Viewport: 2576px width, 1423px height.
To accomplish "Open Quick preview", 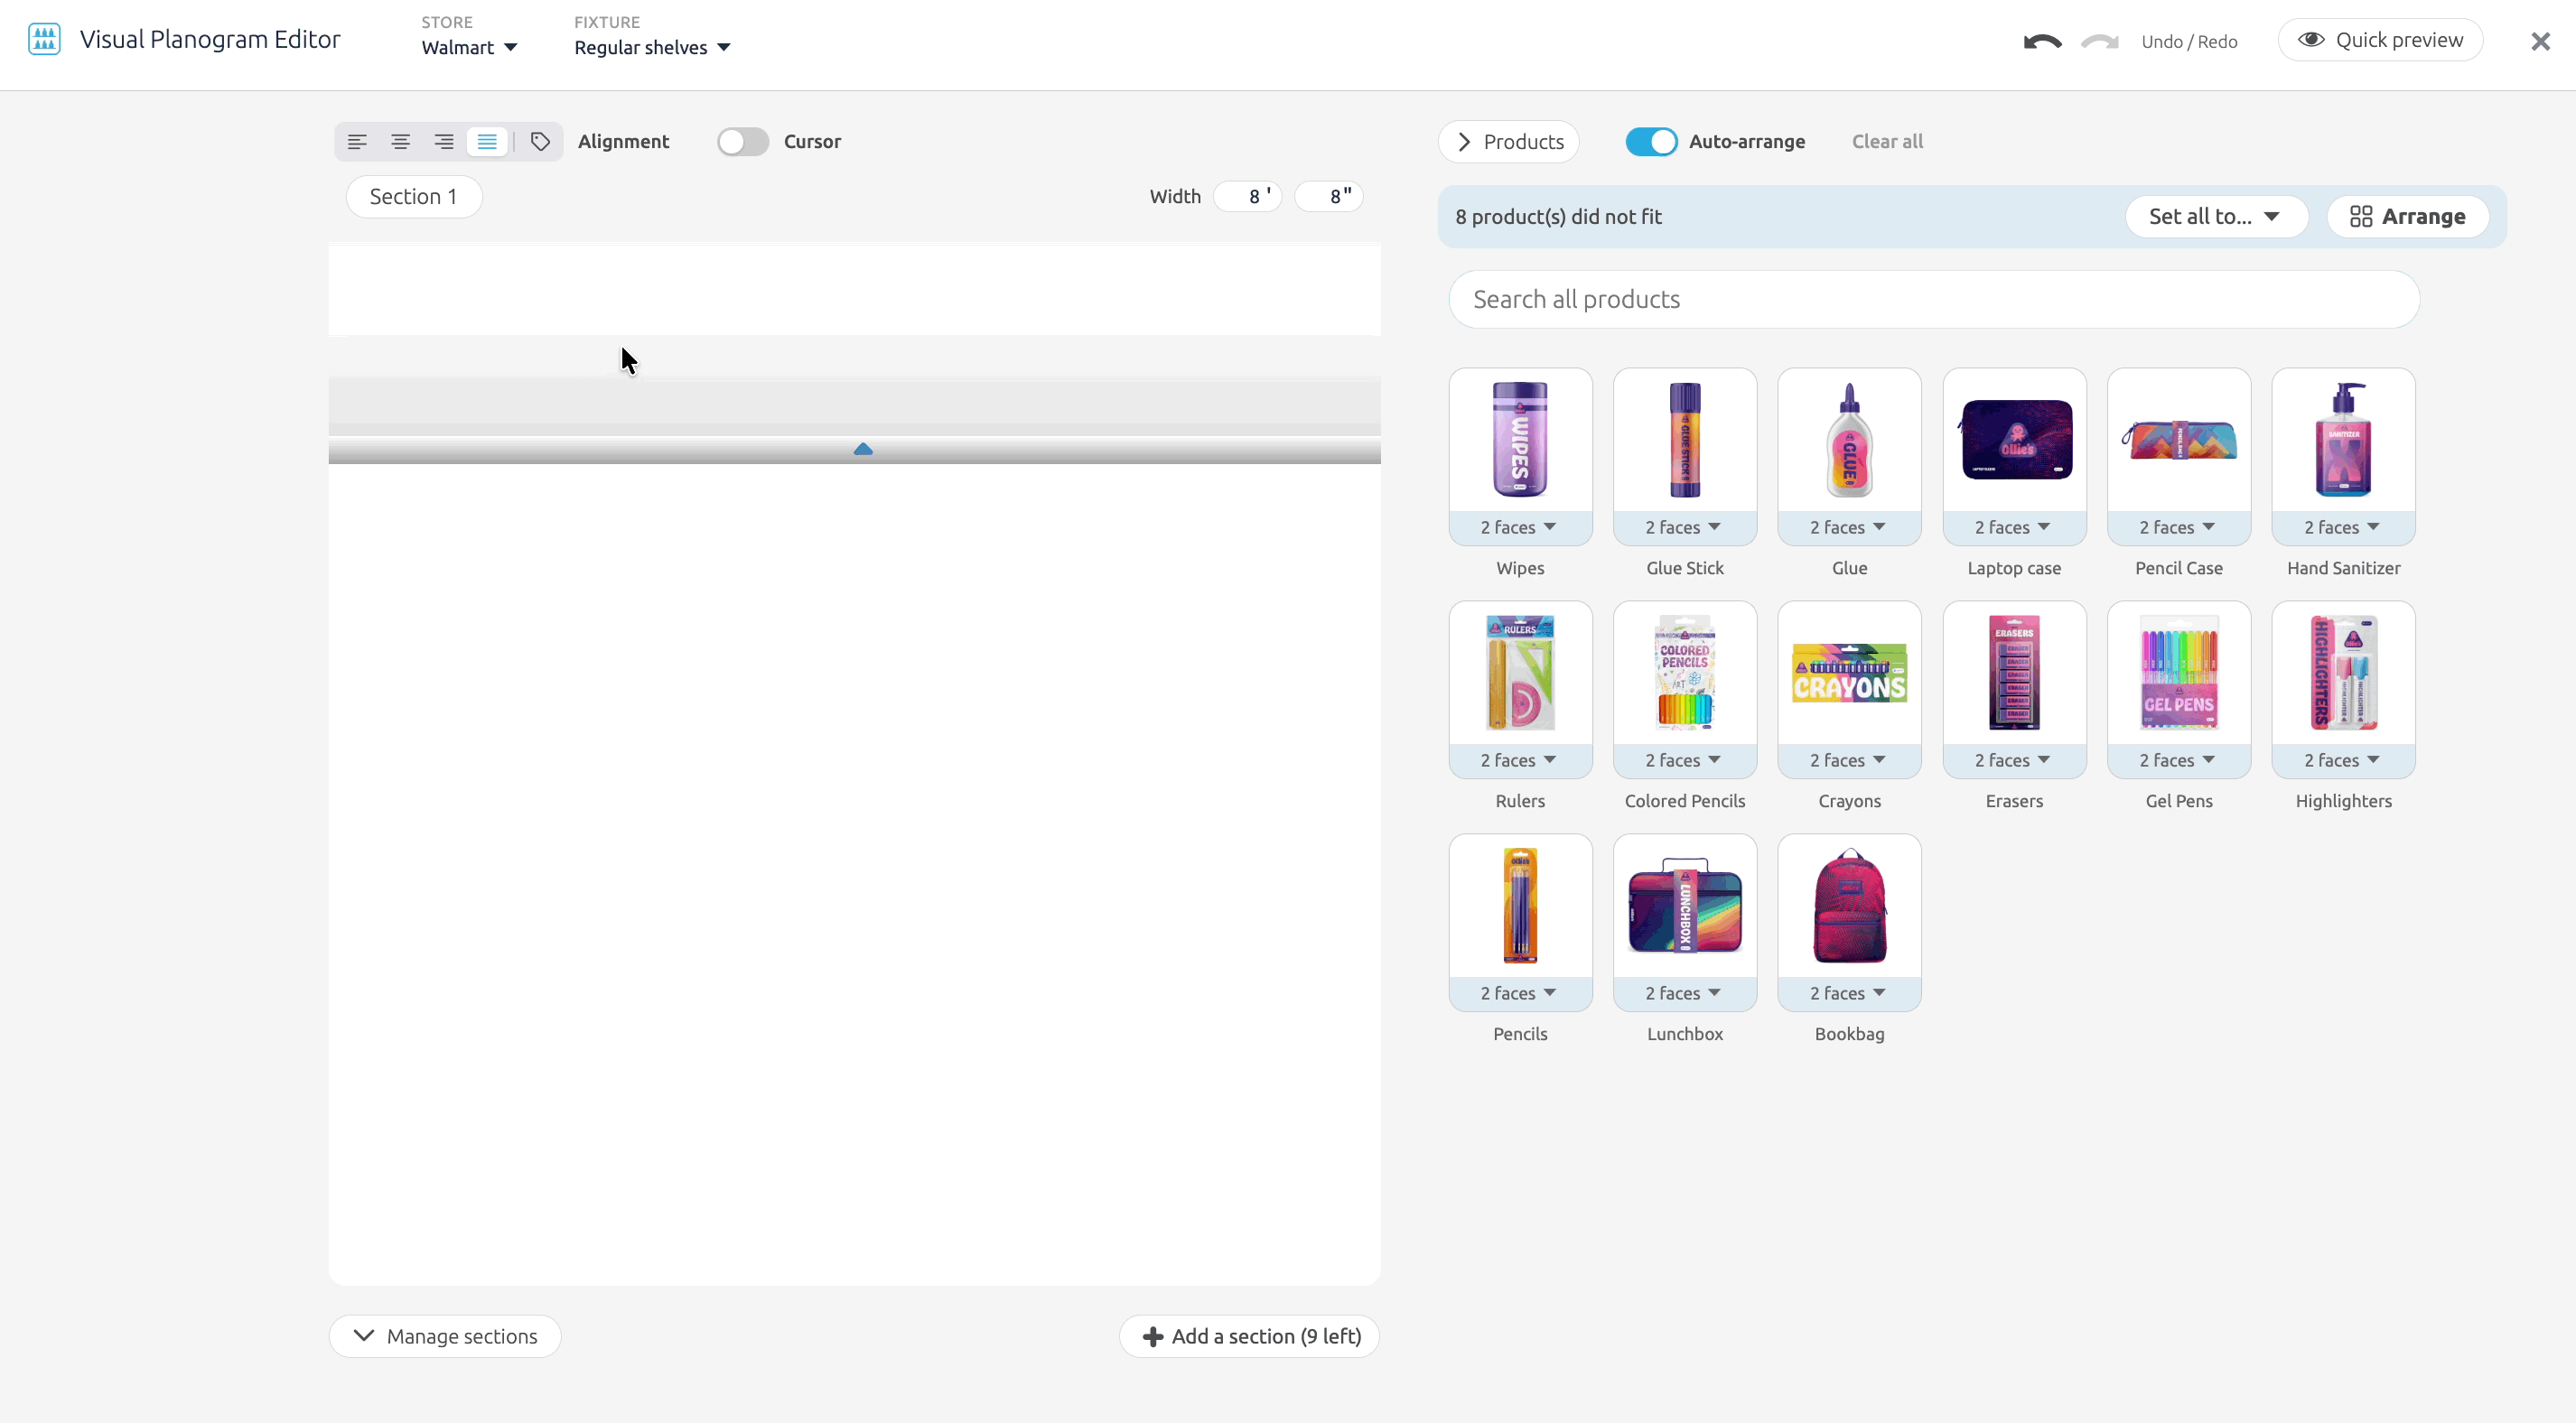I will tap(2380, 40).
